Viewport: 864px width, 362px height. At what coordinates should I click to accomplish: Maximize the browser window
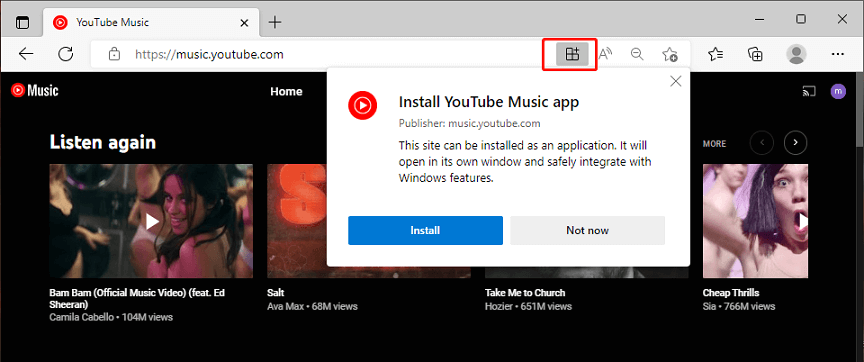click(801, 19)
